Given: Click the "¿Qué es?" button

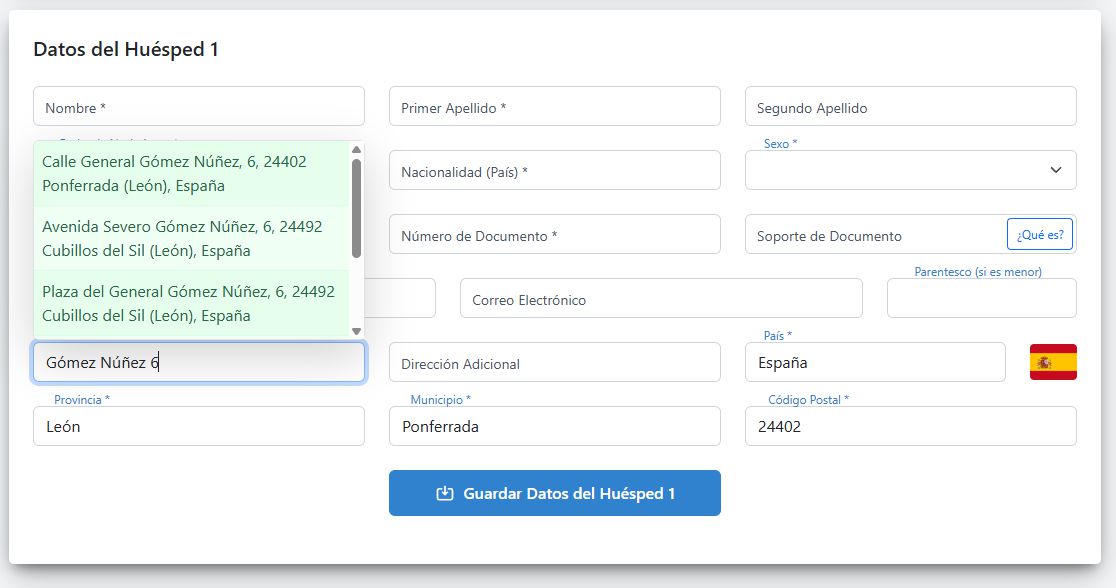Looking at the screenshot, I should [x=1037, y=233].
